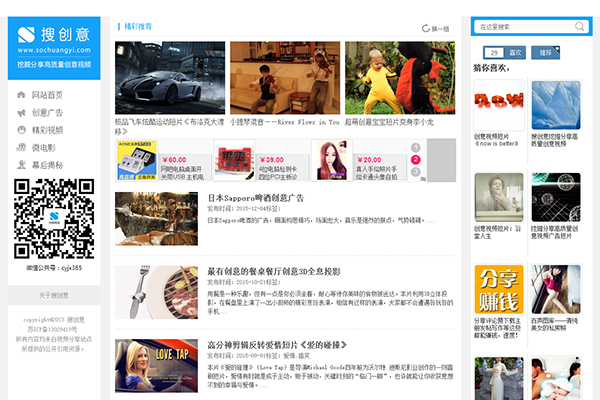Click the home icon beside 网站首页

[22, 95]
